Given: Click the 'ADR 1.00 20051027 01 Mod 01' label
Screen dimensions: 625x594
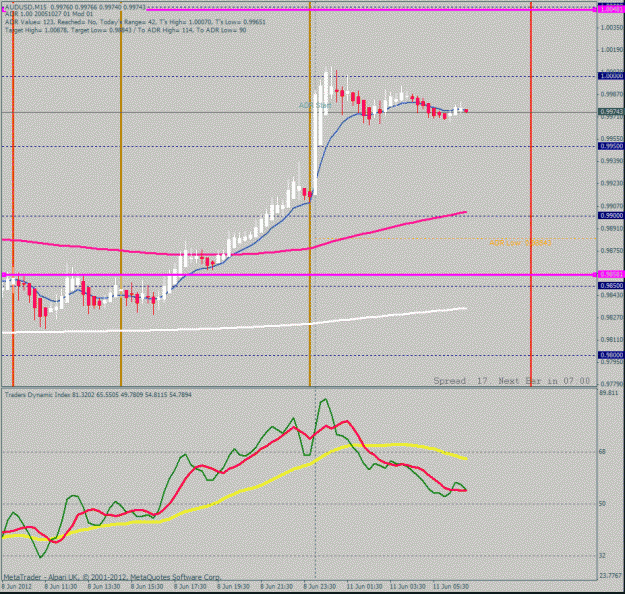Looking at the screenshot, I should 49,14.
